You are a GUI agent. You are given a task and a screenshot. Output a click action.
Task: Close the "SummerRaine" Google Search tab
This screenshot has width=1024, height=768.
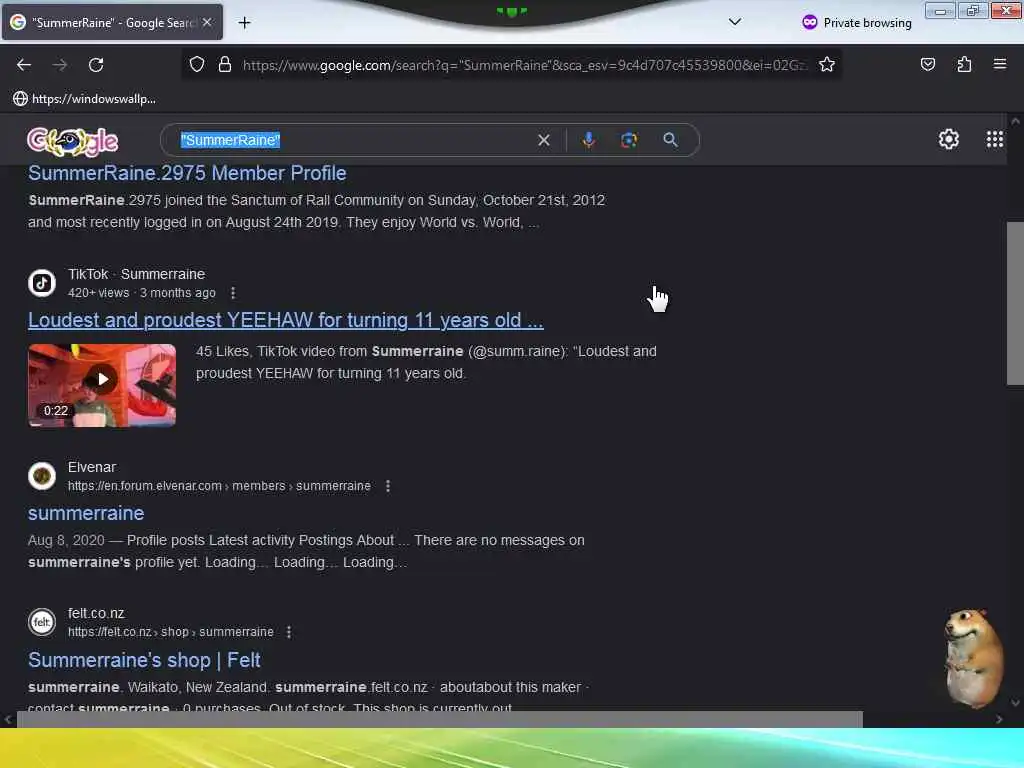tap(207, 22)
